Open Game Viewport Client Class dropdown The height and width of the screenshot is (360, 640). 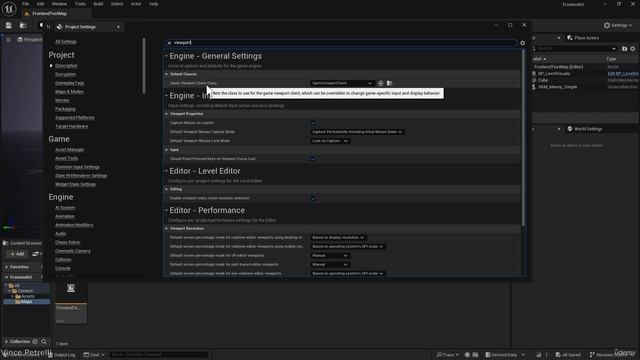click(x=342, y=83)
